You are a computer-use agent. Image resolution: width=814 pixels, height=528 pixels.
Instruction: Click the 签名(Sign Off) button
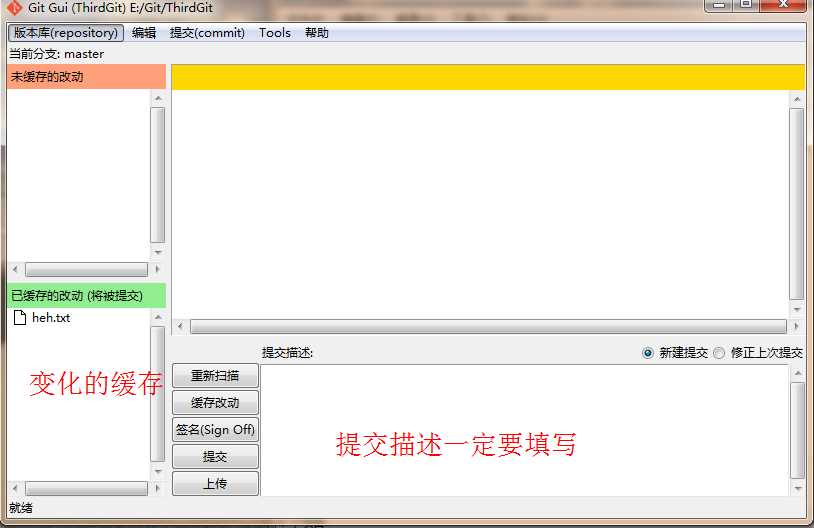click(x=215, y=430)
